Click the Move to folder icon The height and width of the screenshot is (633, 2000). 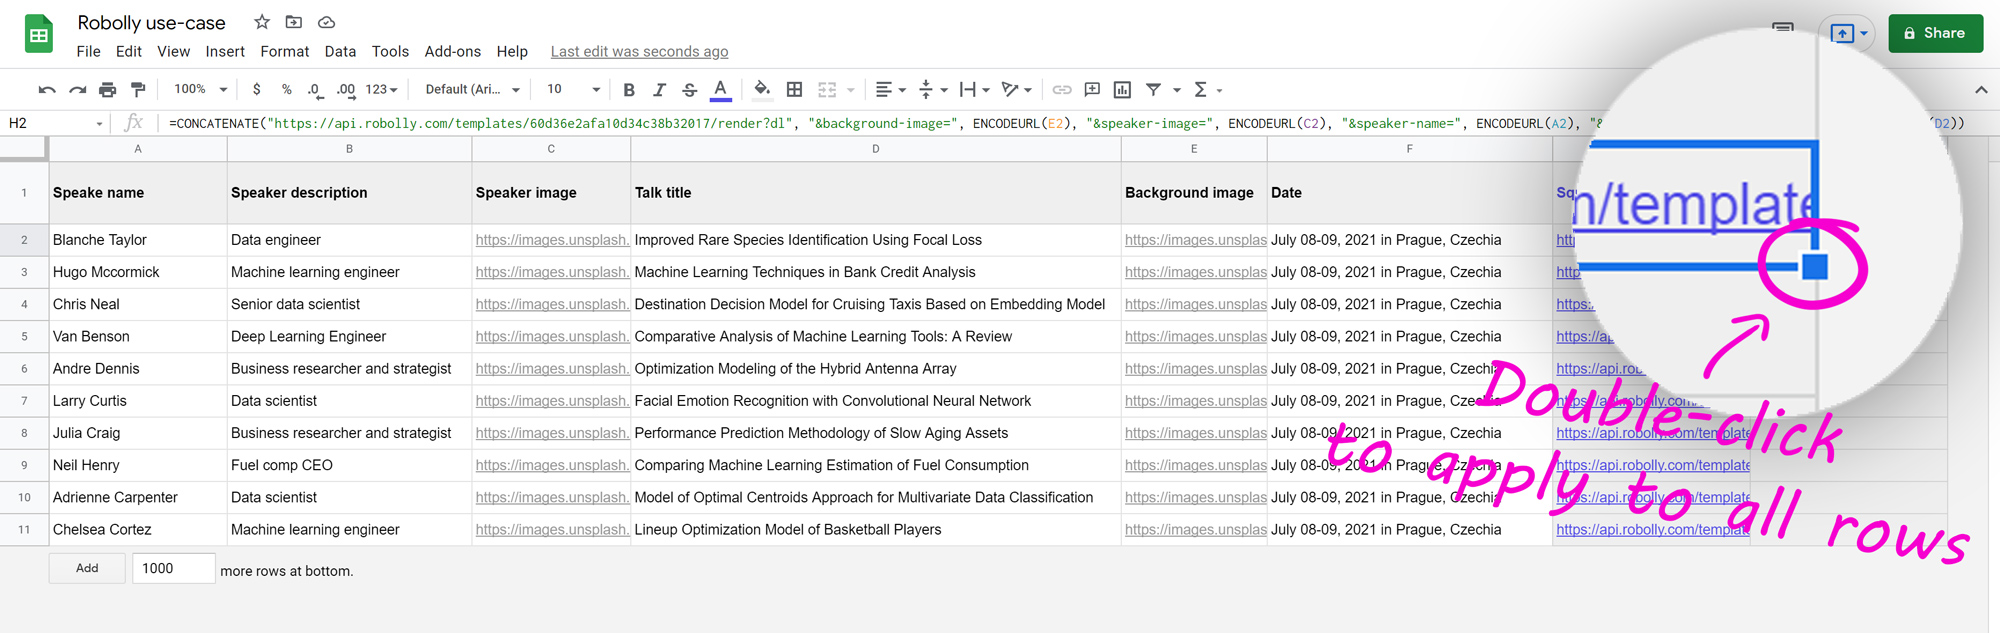click(x=294, y=22)
